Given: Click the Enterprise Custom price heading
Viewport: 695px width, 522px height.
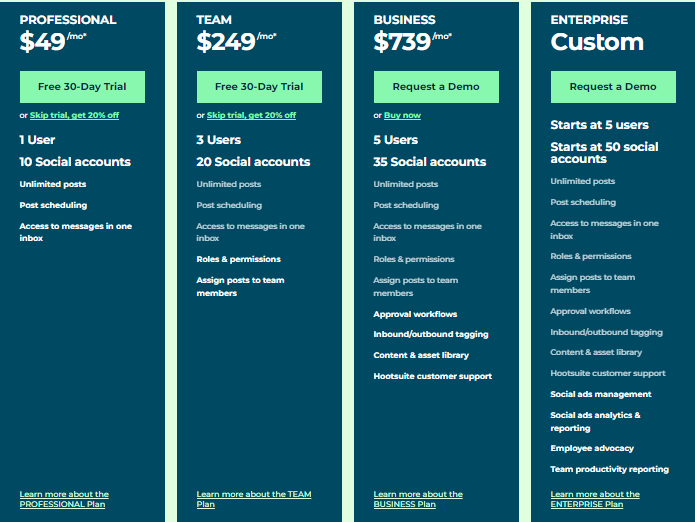Looking at the screenshot, I should 597,42.
